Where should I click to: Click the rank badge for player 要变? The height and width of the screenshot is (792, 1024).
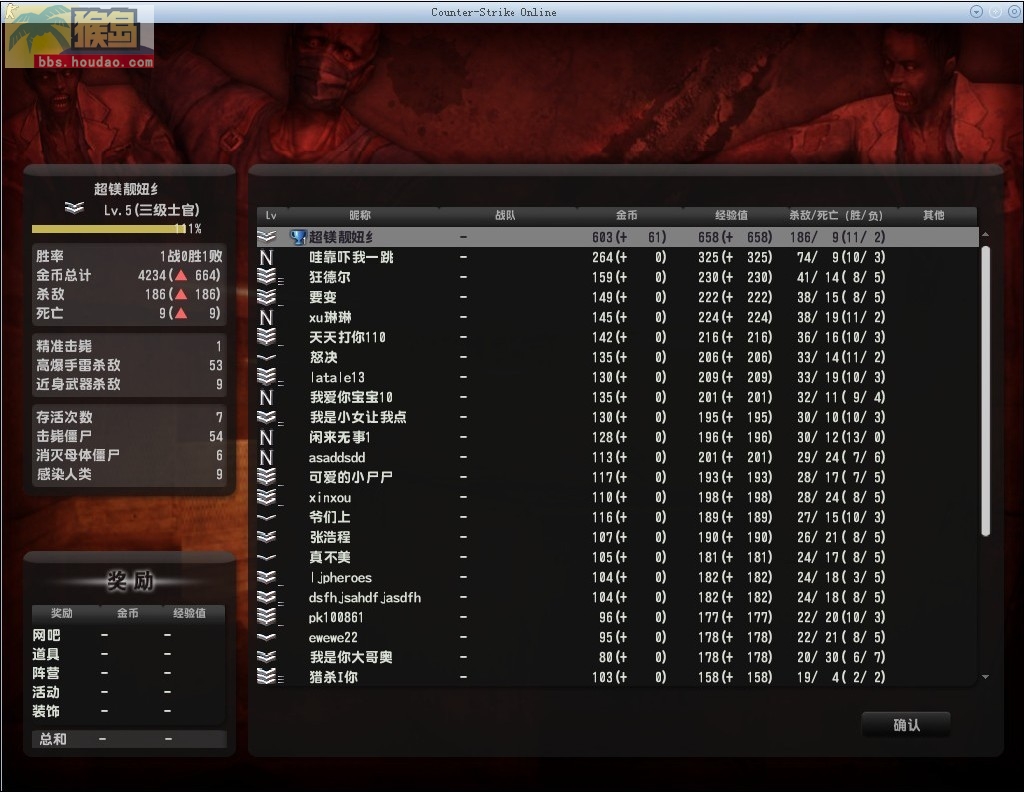click(x=268, y=297)
